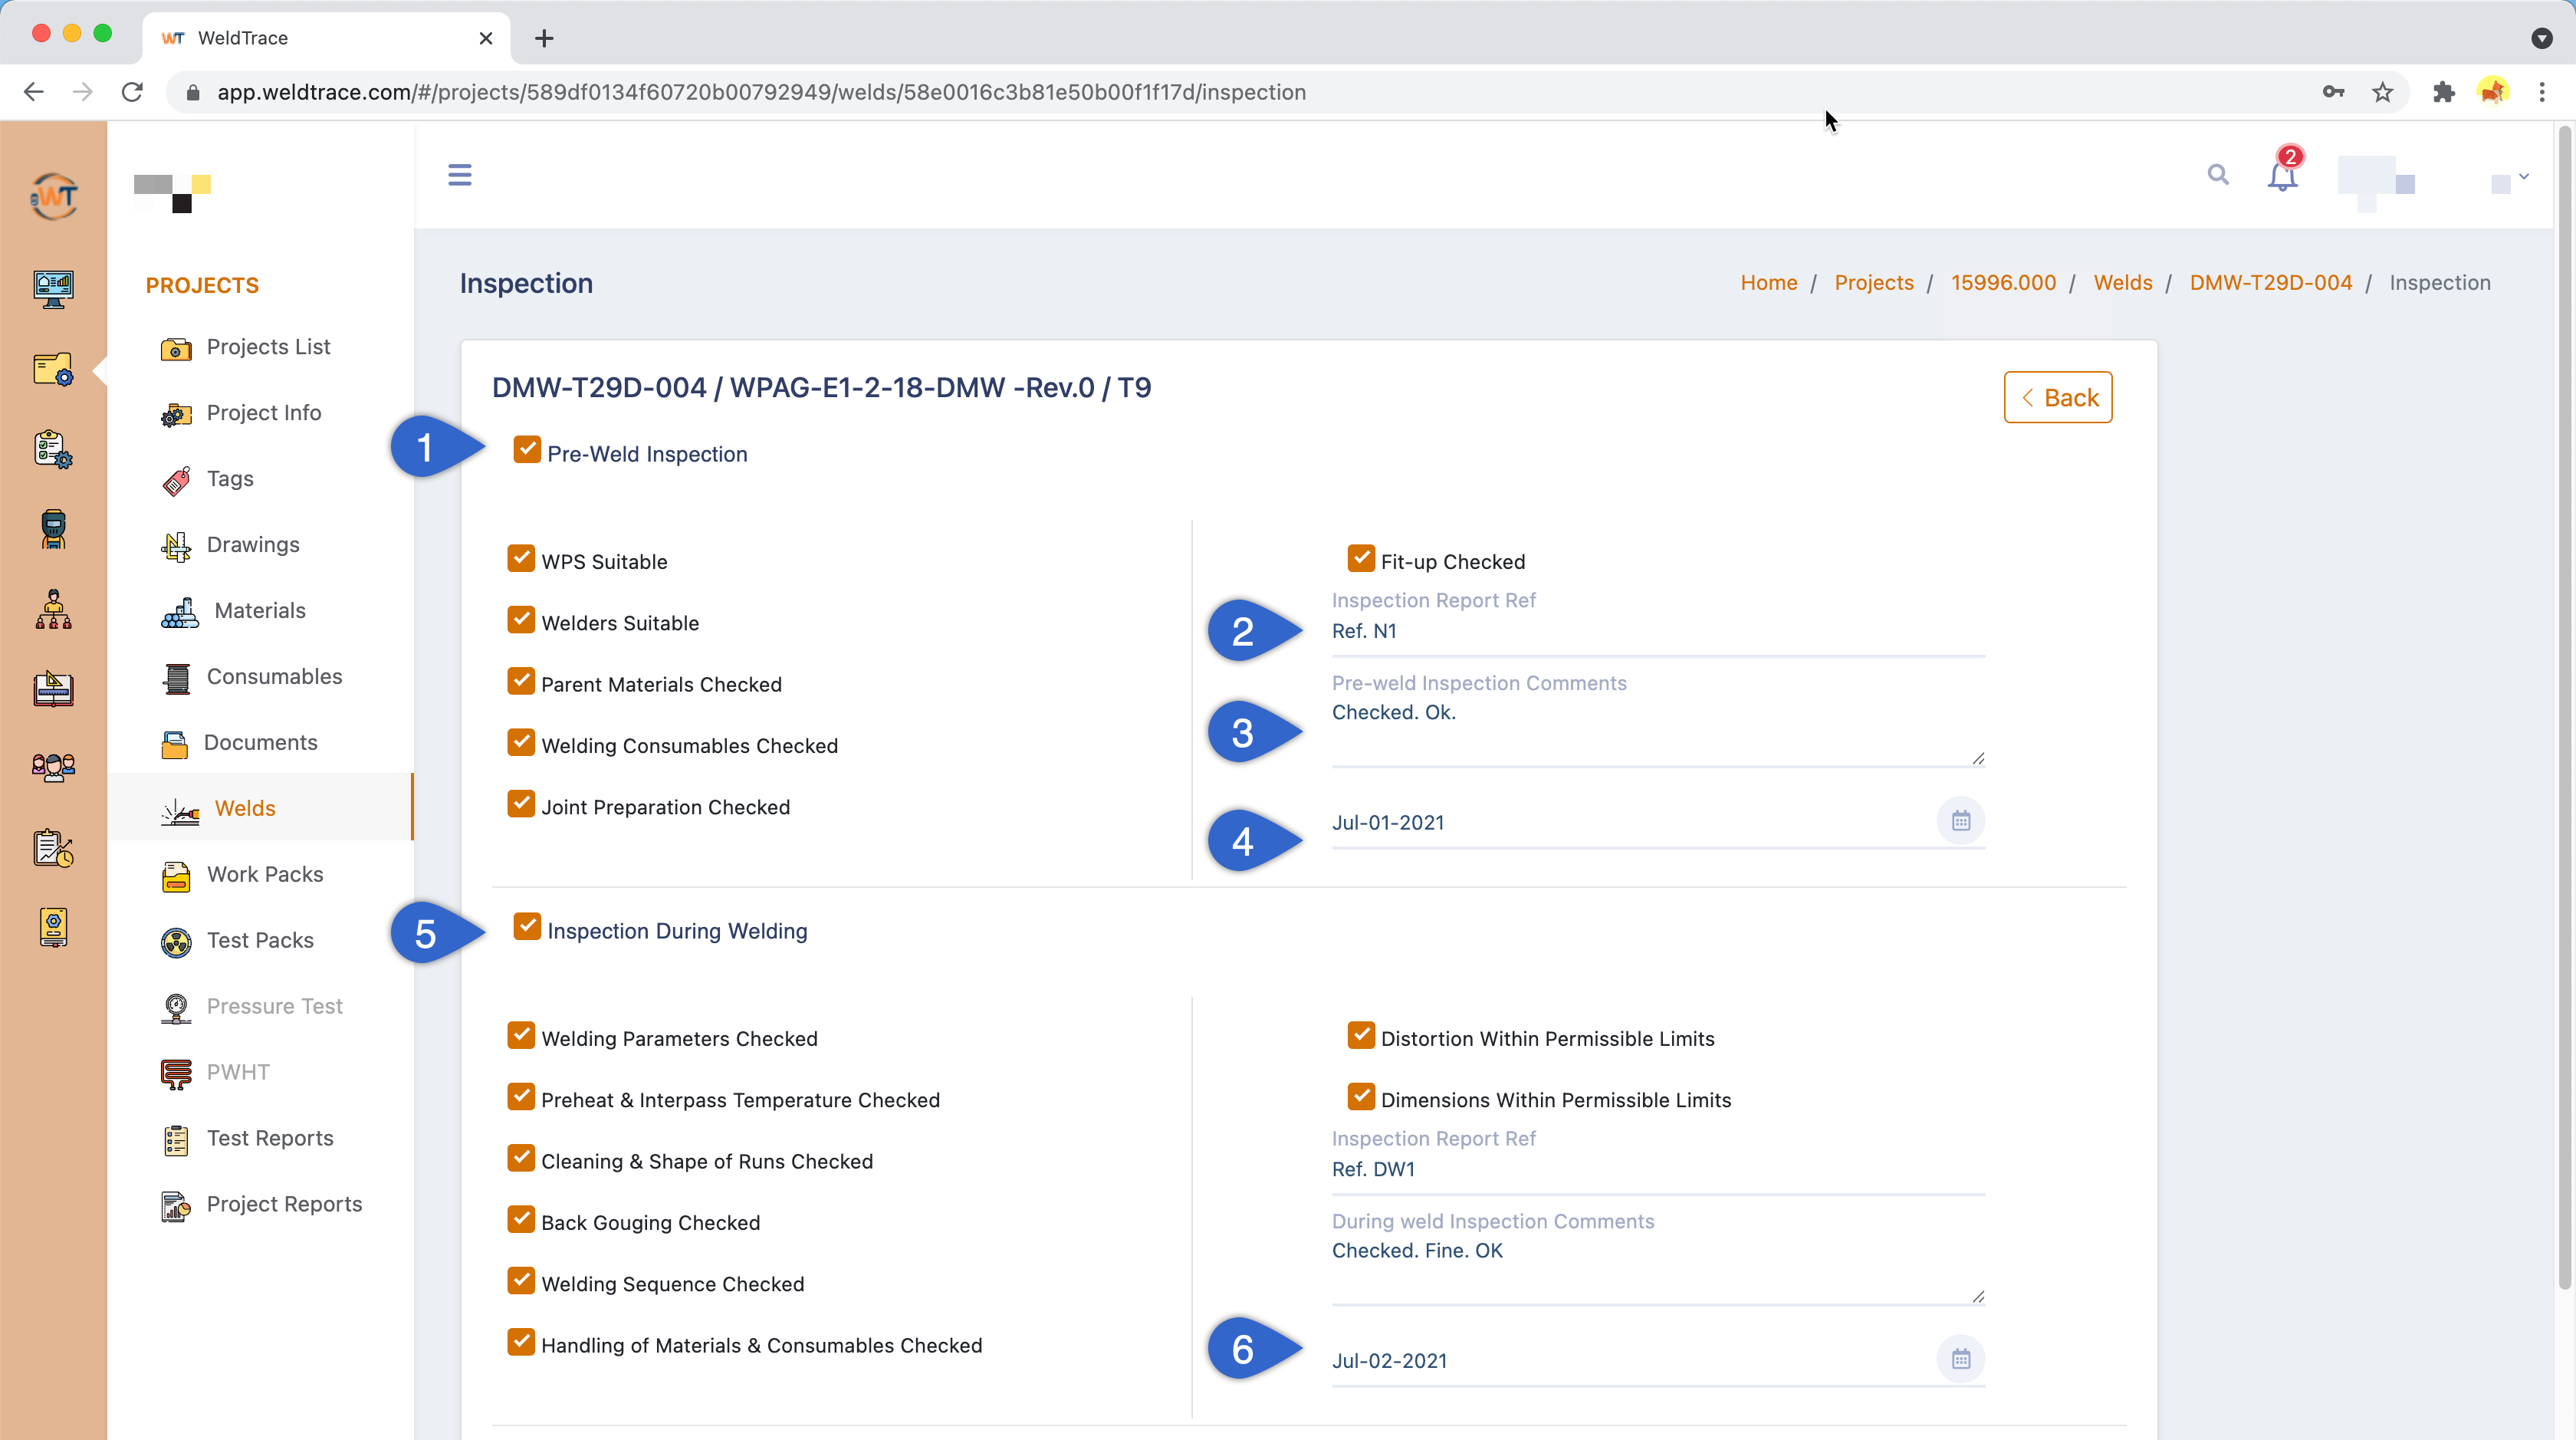Click the organization chart icon in left rail
This screenshot has height=1440, width=2576.
53,609
